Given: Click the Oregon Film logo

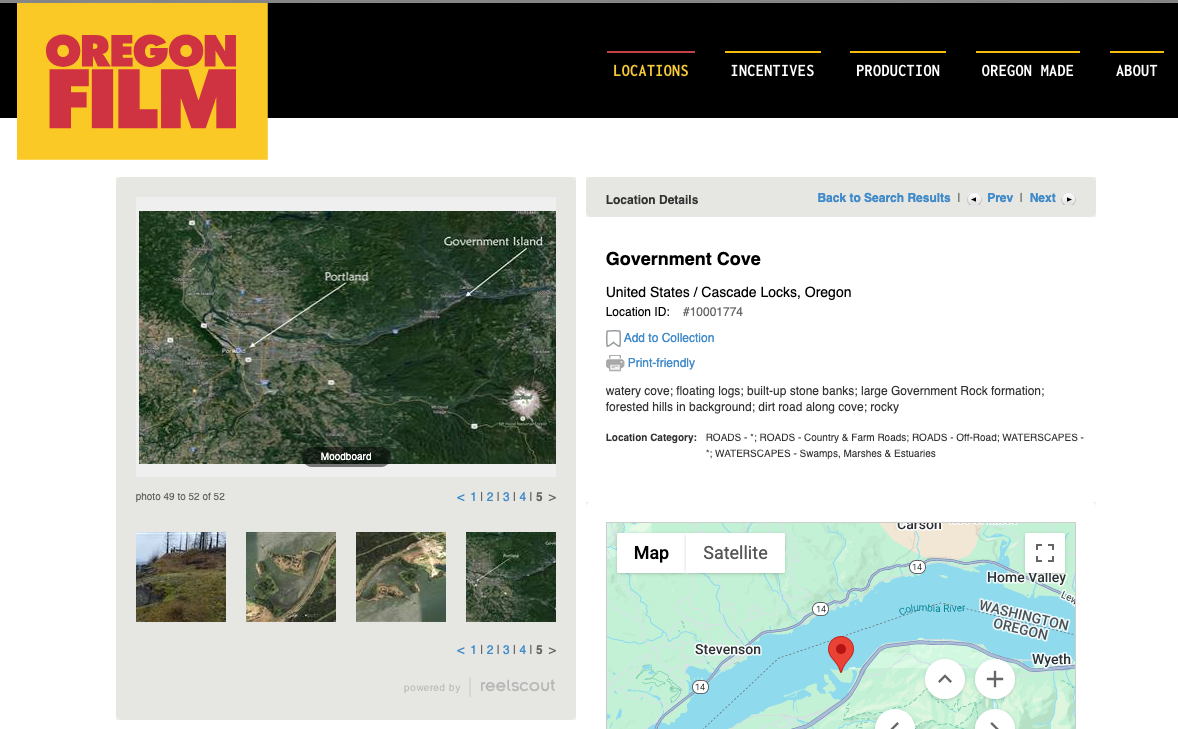Looking at the screenshot, I should tap(142, 81).
